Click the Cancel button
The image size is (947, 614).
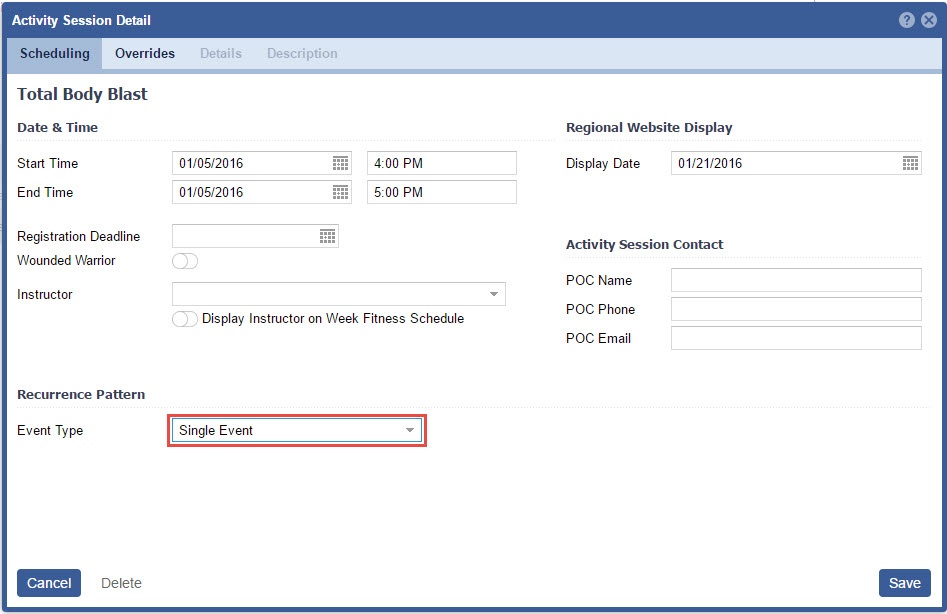click(x=49, y=583)
